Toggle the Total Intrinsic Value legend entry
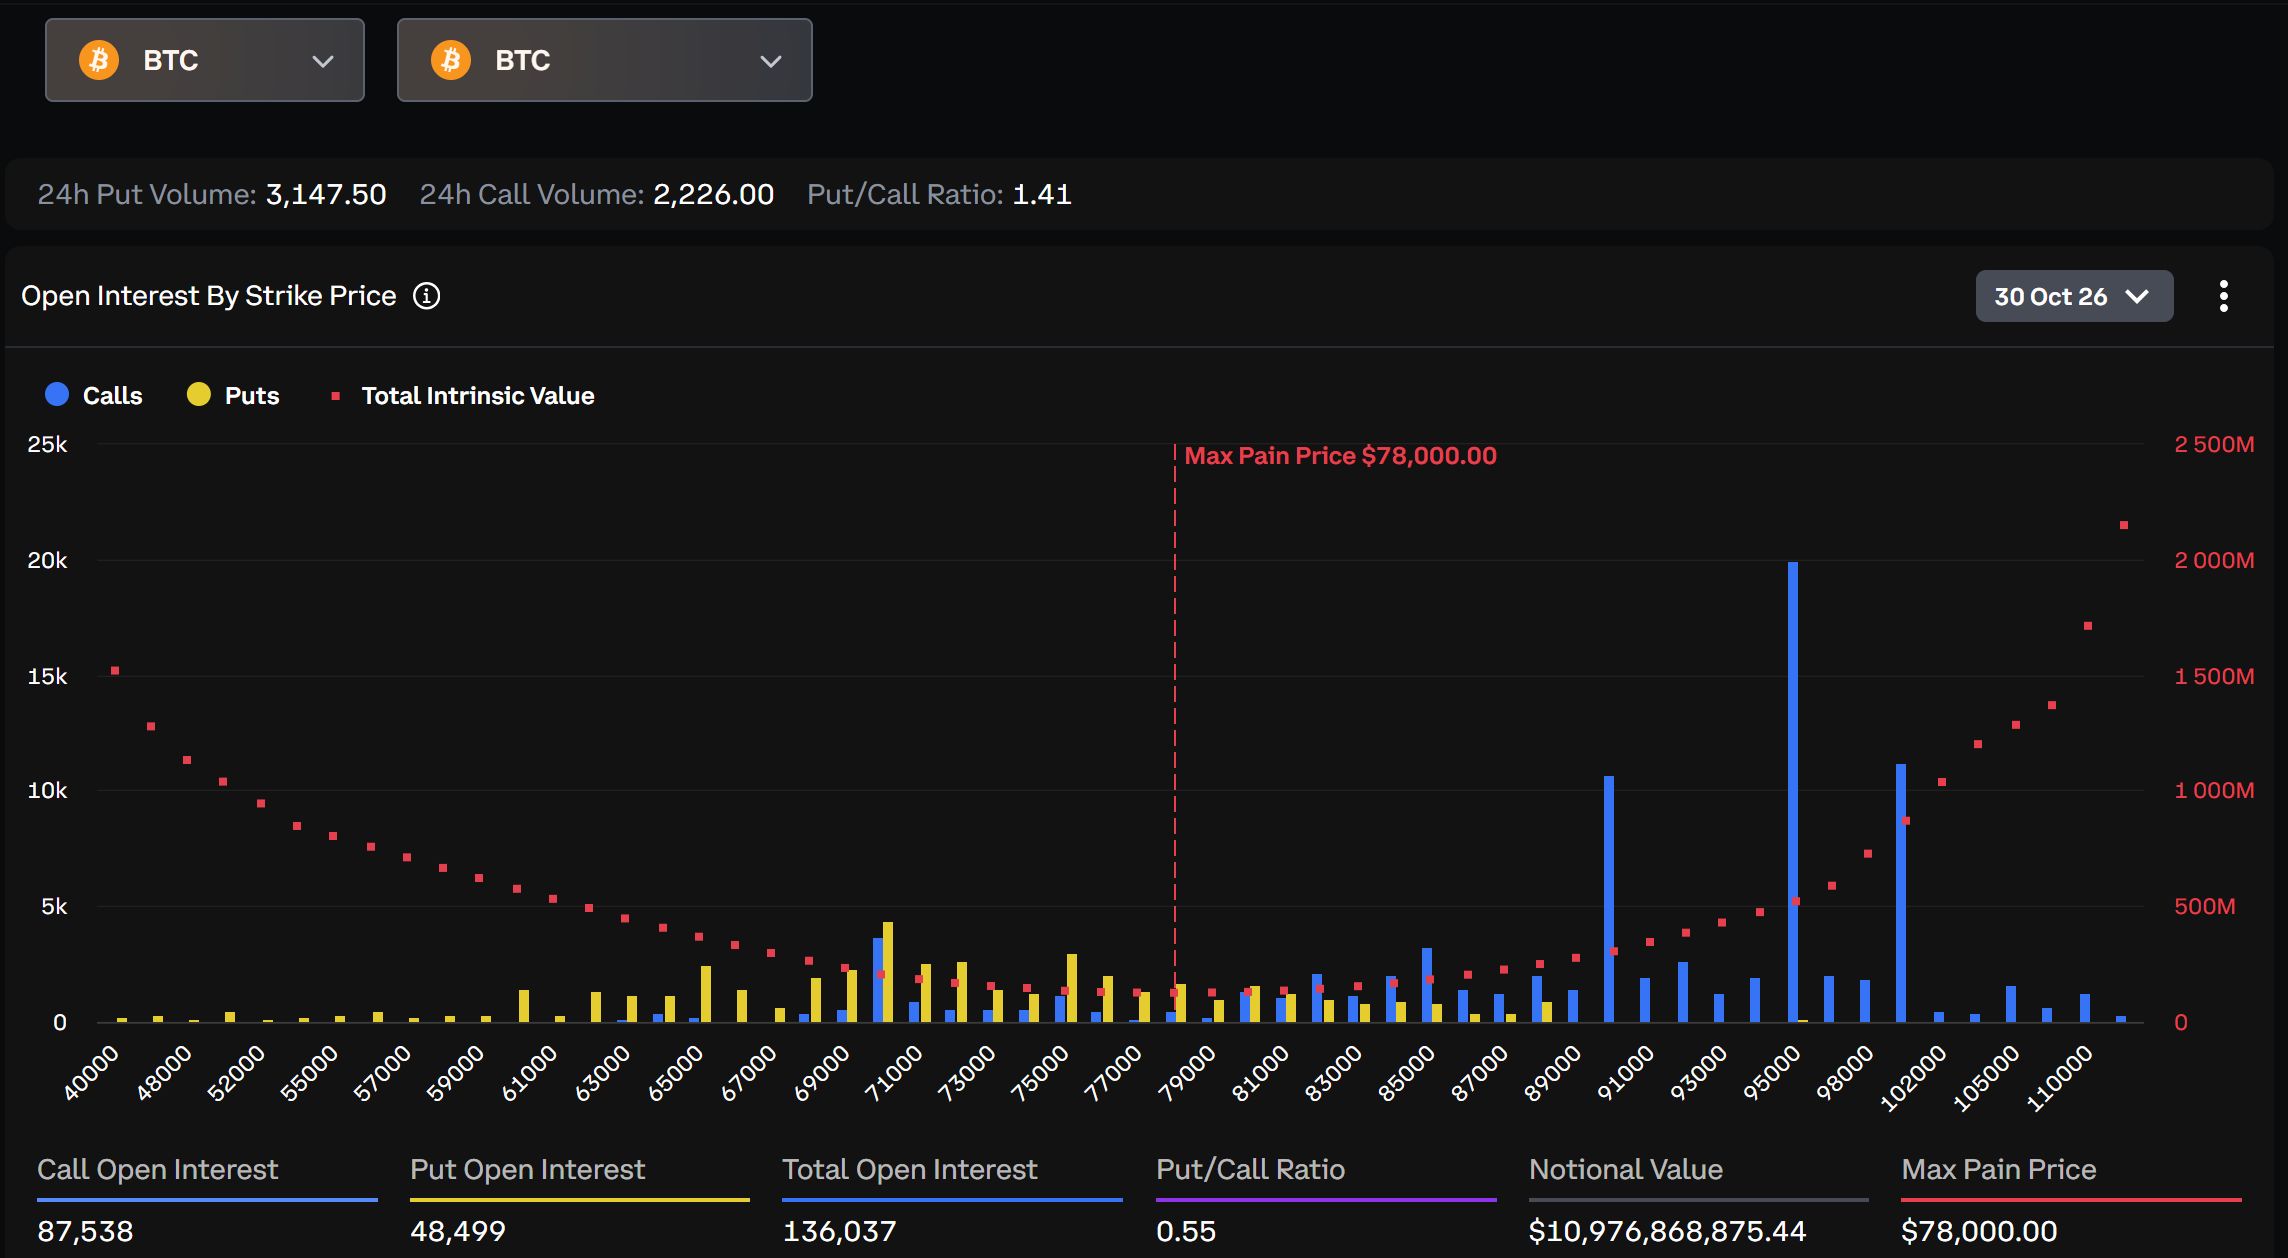 (x=463, y=395)
